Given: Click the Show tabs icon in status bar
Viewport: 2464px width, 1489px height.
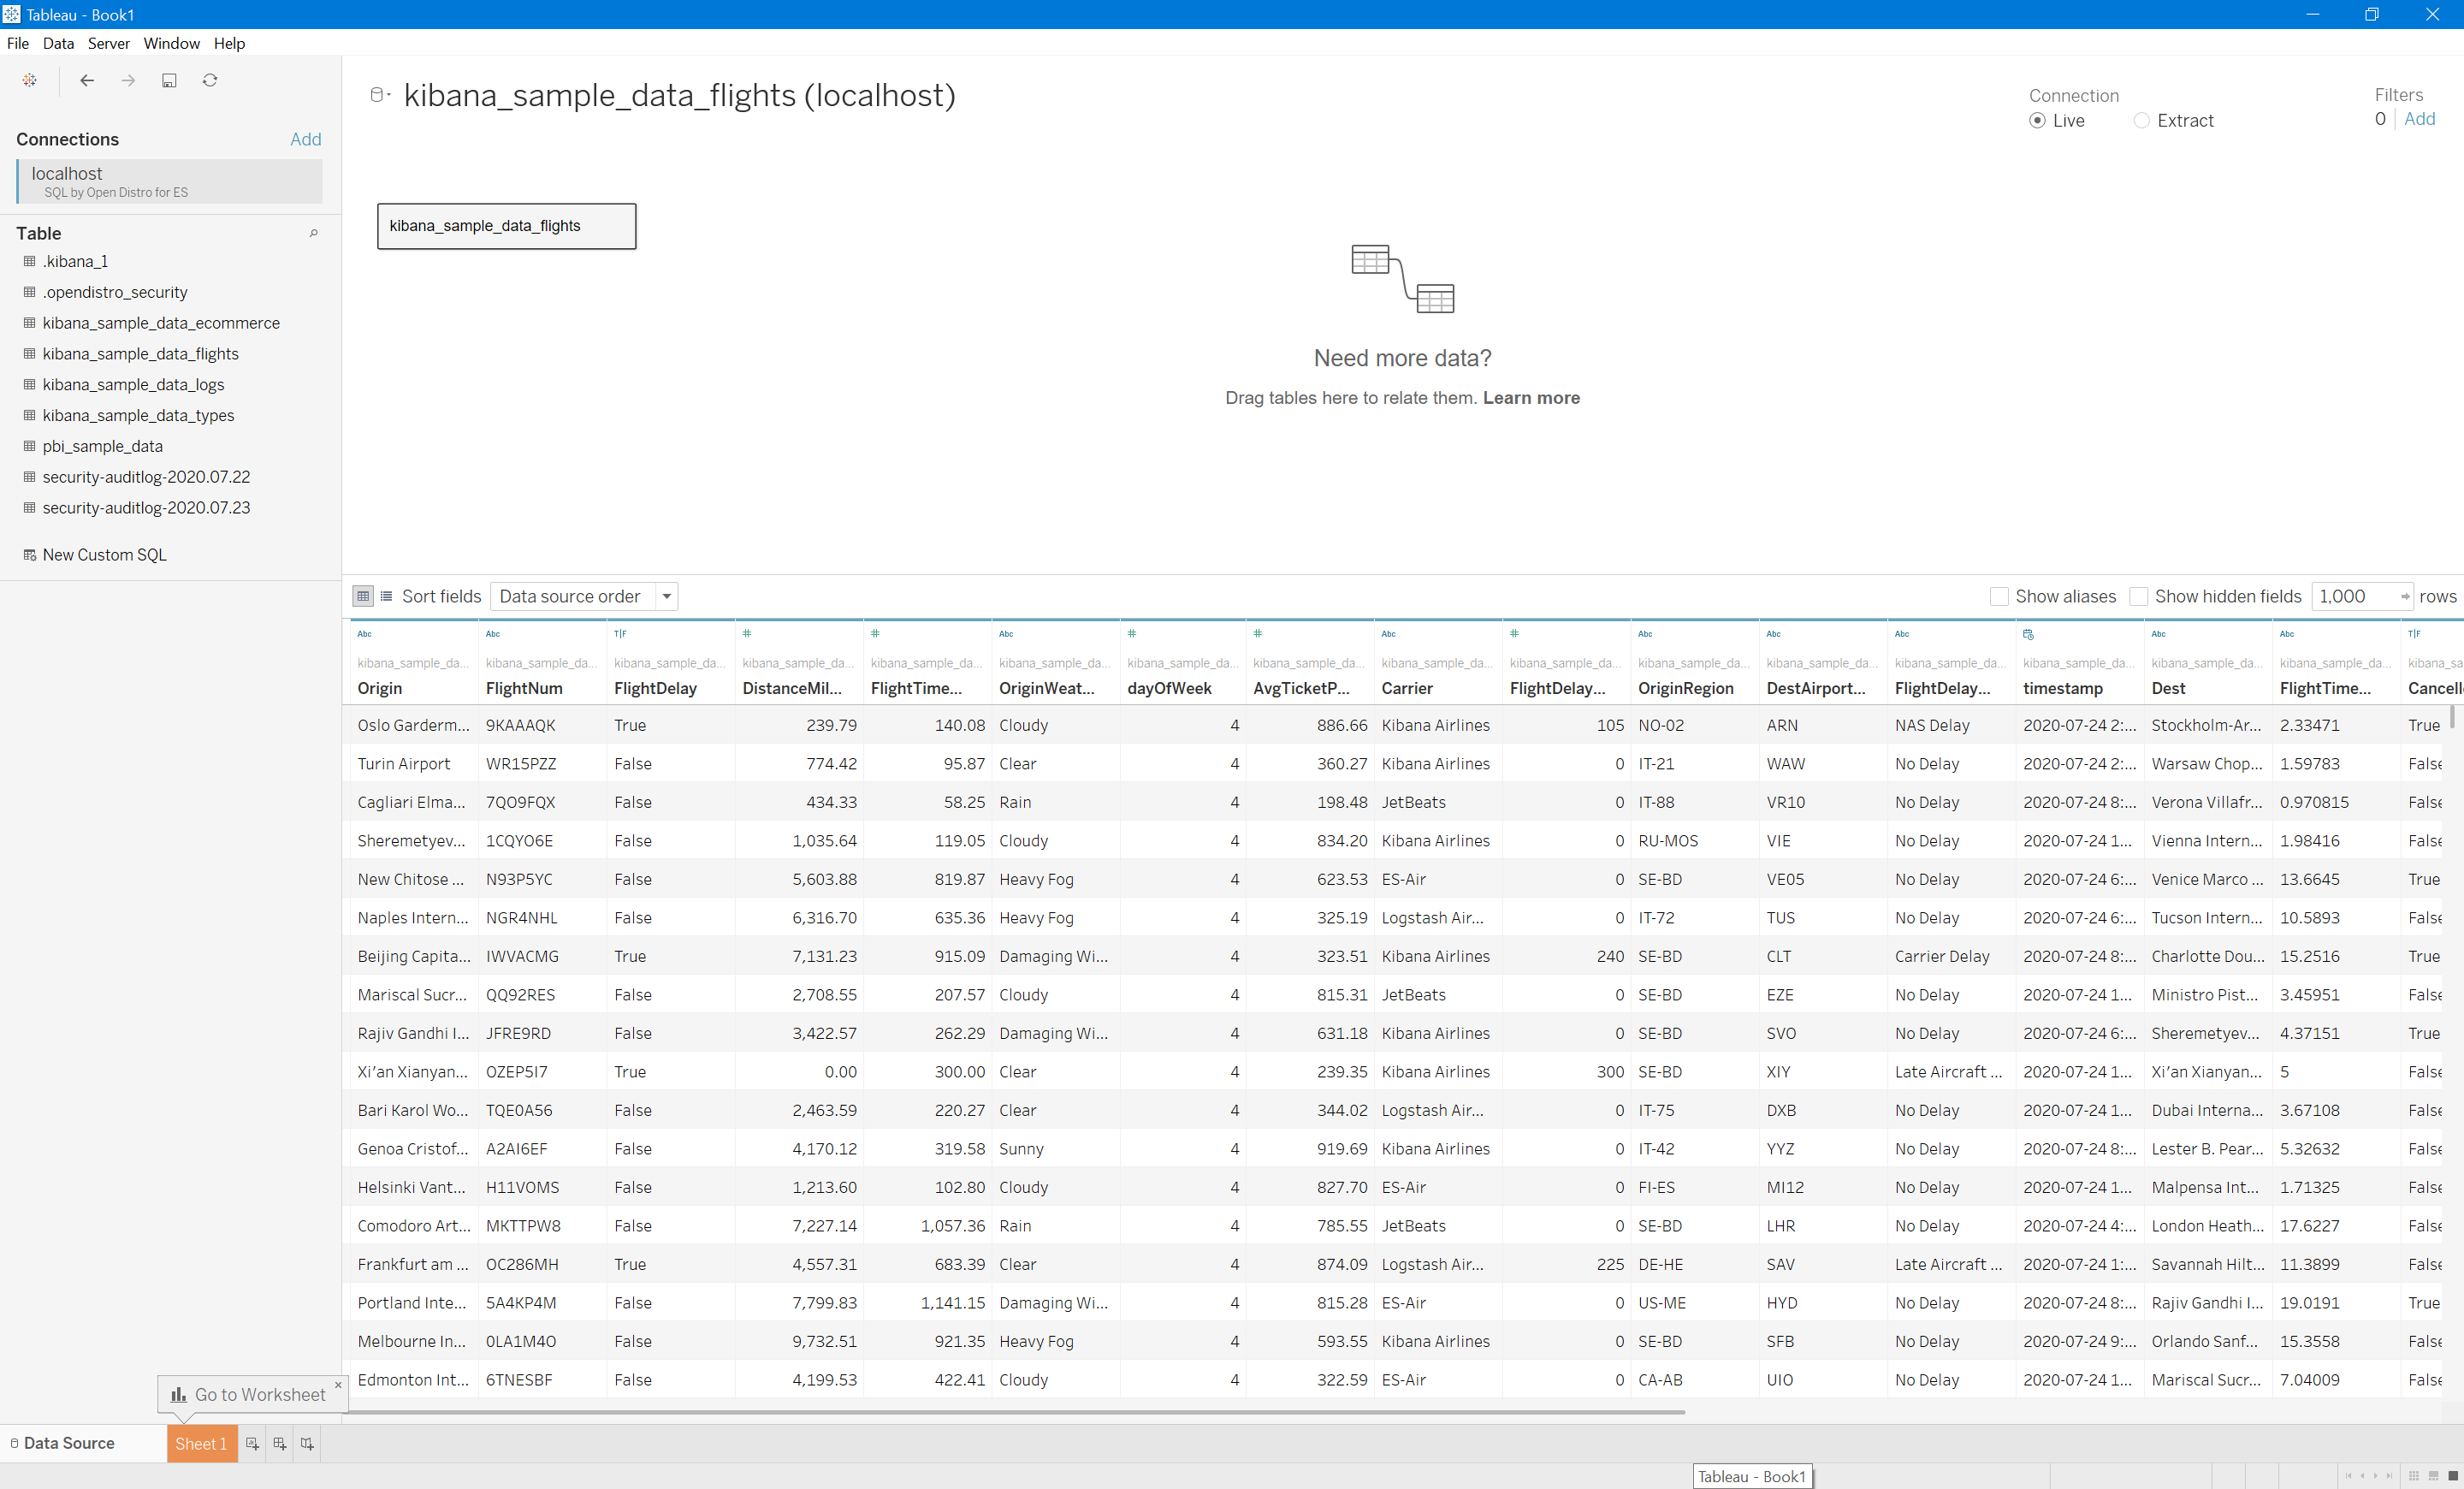Looking at the screenshot, I should click(x=2453, y=1476).
